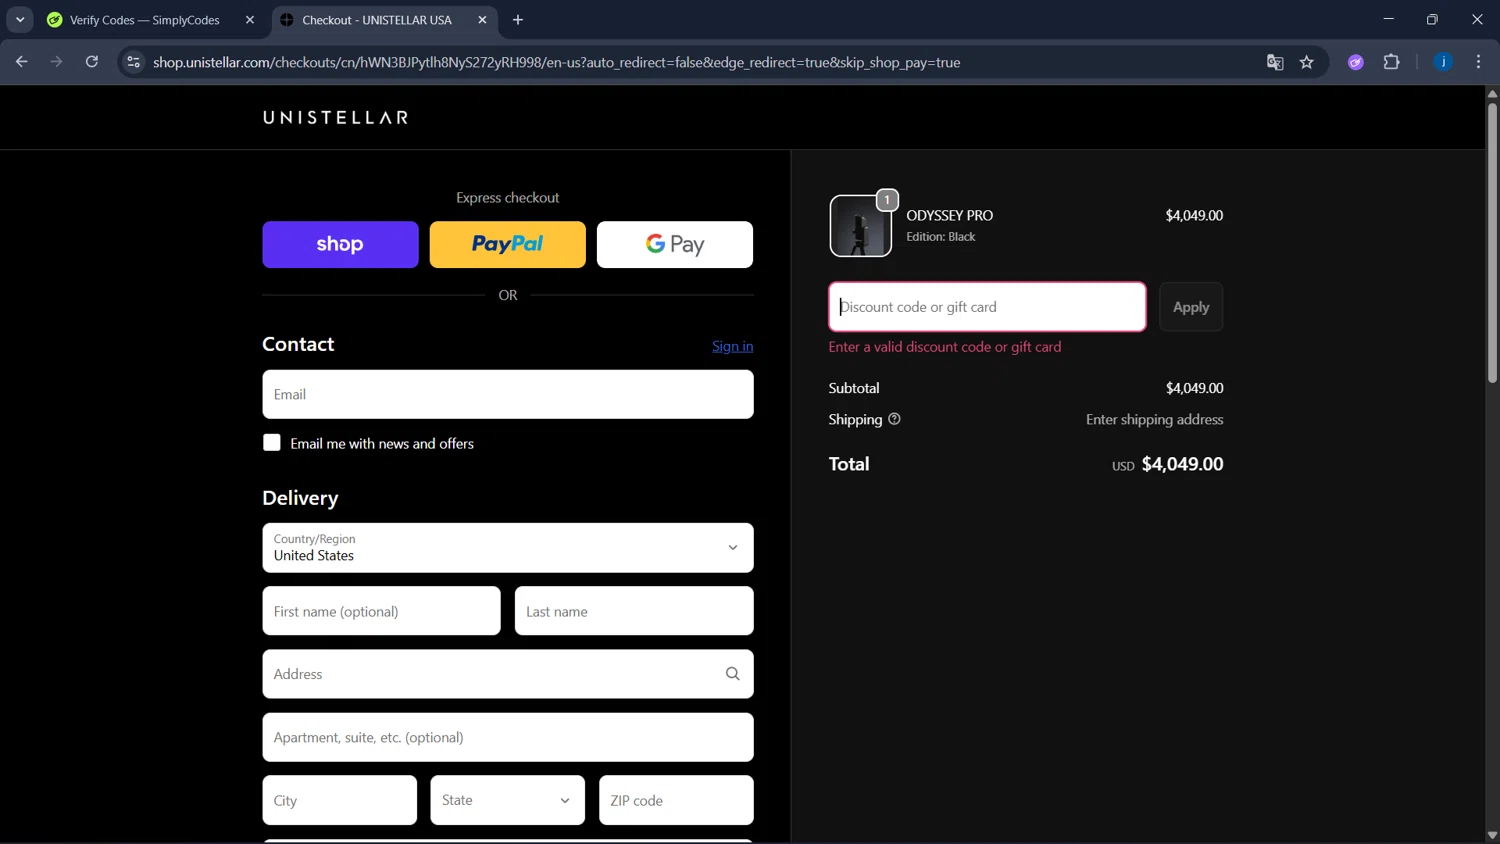Focus the First name (optional) field
Image resolution: width=1500 pixels, height=844 pixels.
click(381, 611)
